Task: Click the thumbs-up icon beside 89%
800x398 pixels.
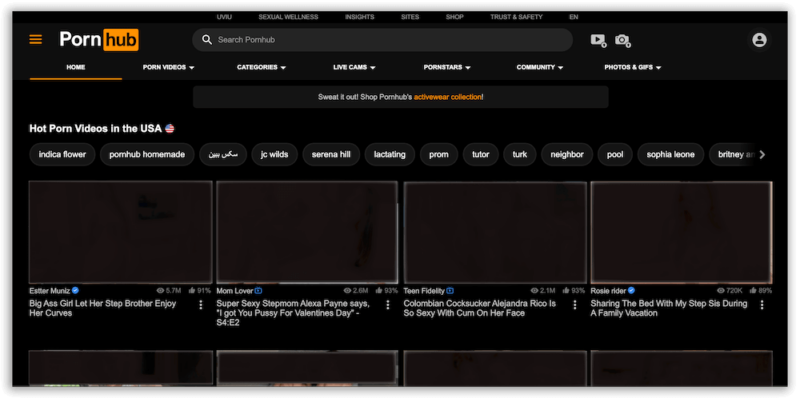Action: point(753,290)
